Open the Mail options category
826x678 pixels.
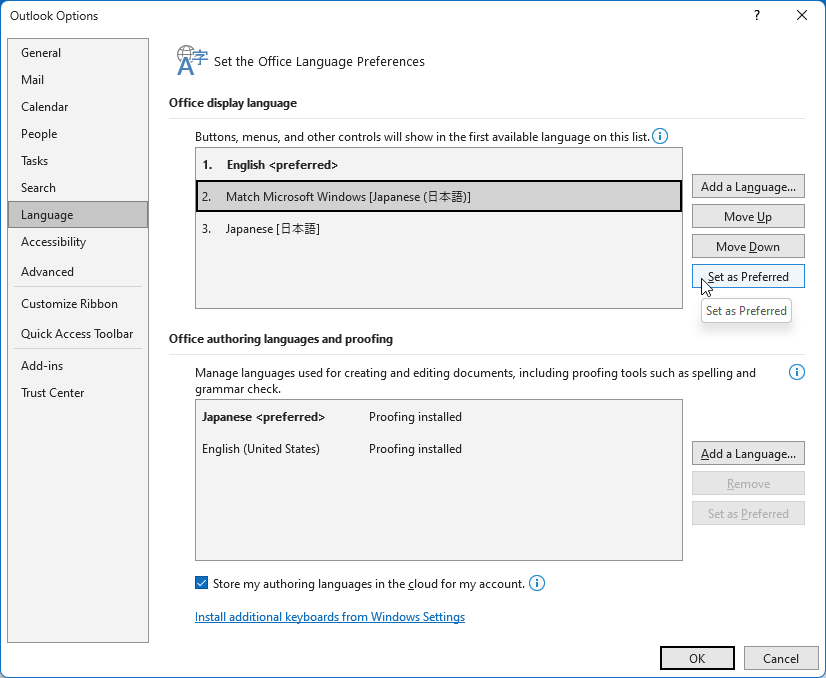pos(78,80)
